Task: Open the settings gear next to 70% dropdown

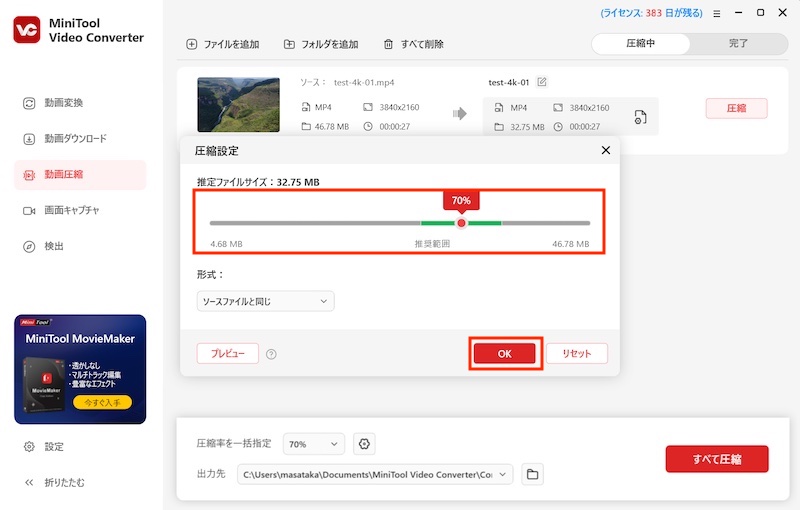Action: [x=364, y=444]
